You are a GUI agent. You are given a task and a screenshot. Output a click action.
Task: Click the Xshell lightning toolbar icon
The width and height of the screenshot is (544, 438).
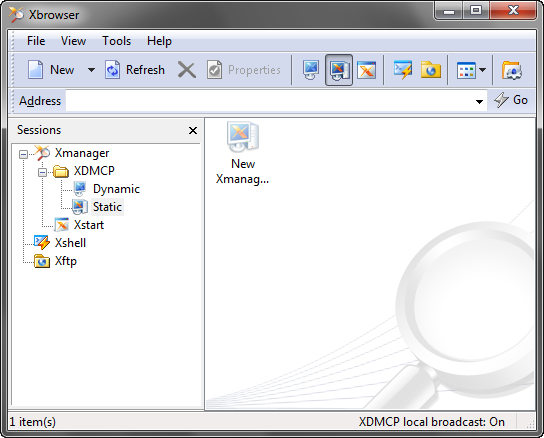[403, 69]
